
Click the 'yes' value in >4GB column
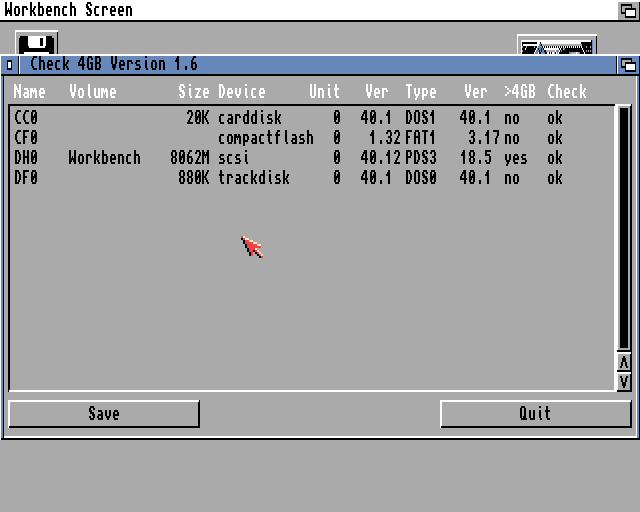pos(515,158)
